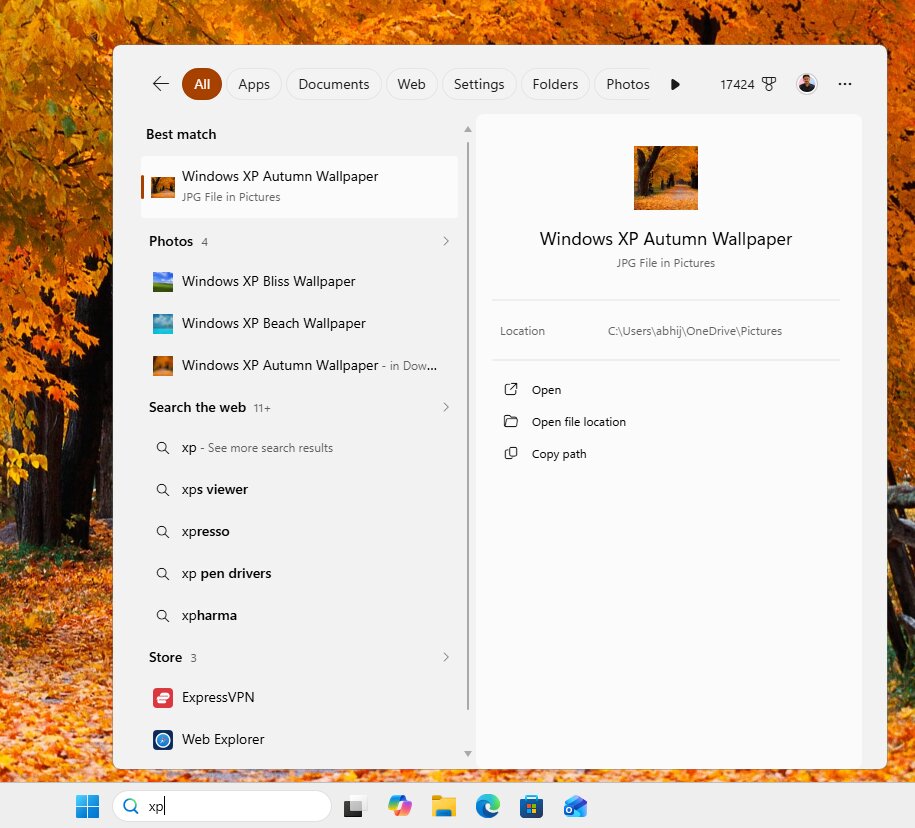Click the magnifier icon beside xps viewer

163,490
